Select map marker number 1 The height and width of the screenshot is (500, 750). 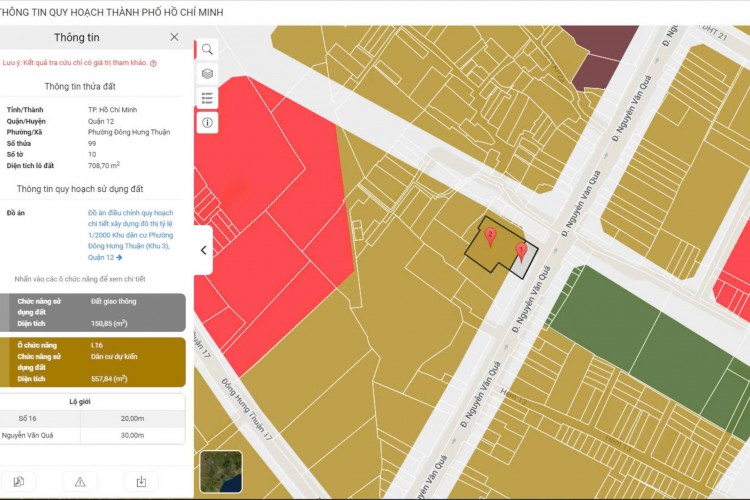tap(521, 251)
